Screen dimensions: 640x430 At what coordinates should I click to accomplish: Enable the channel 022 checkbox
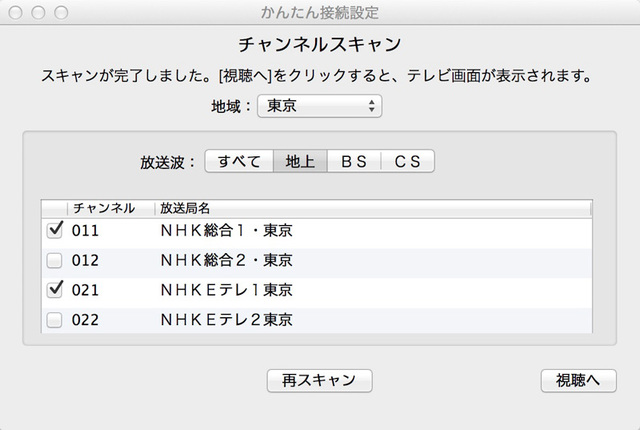tap(54, 320)
